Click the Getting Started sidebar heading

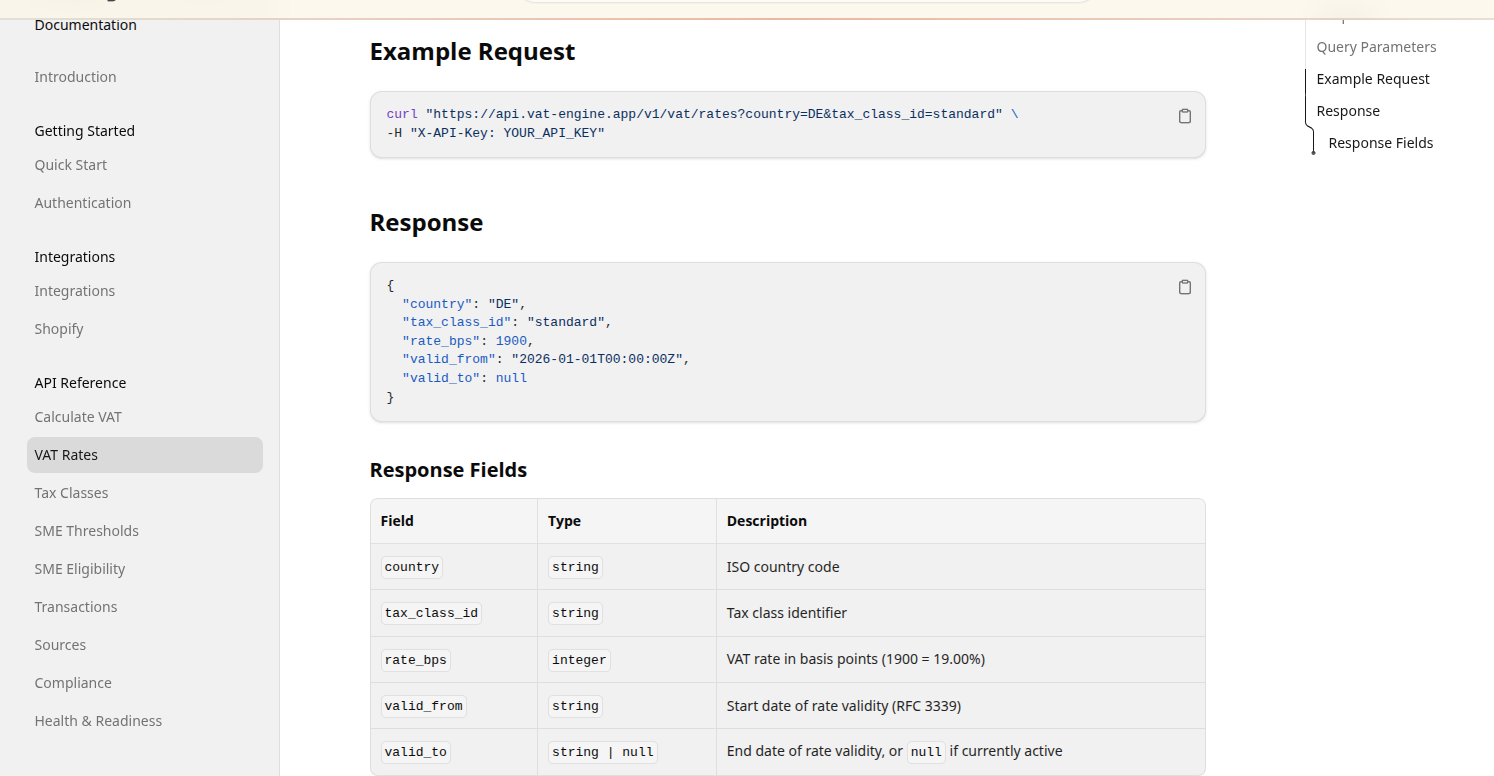click(x=85, y=131)
